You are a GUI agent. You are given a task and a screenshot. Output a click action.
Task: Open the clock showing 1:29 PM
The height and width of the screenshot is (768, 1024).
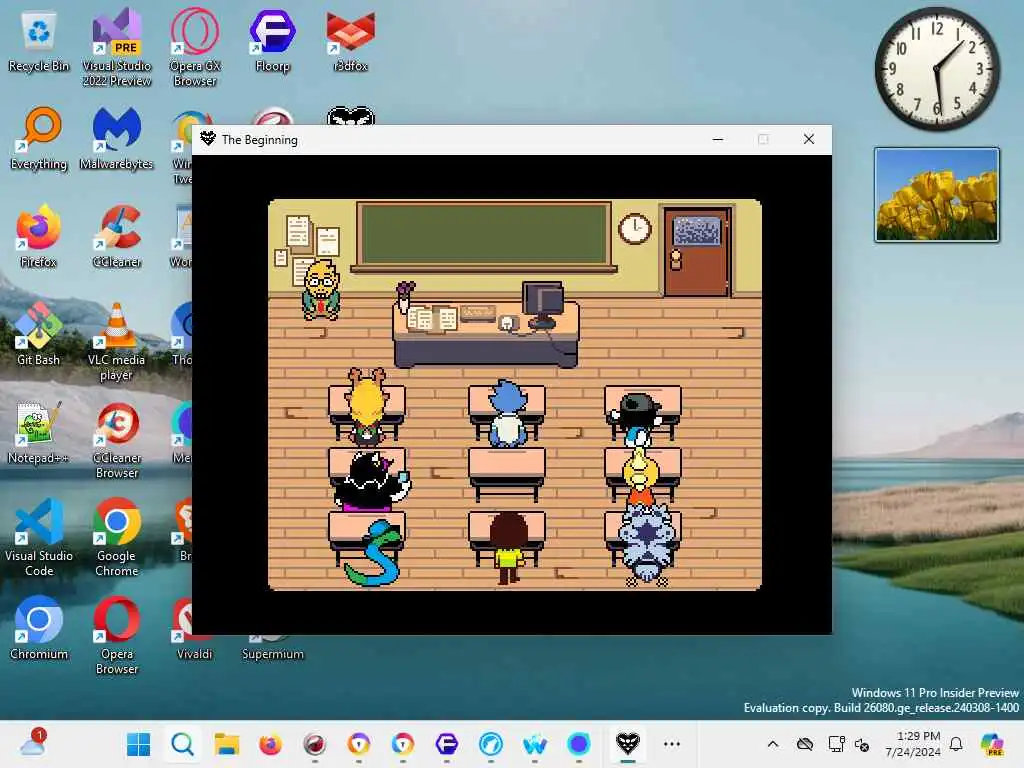(x=913, y=744)
